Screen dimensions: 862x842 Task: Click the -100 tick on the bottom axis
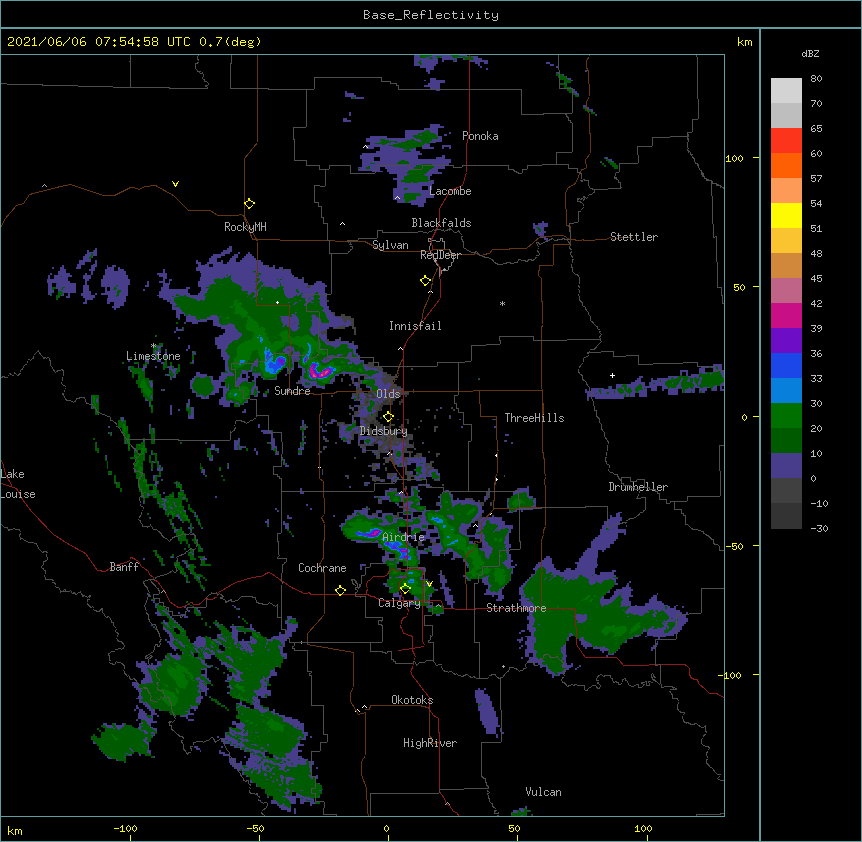click(x=125, y=828)
